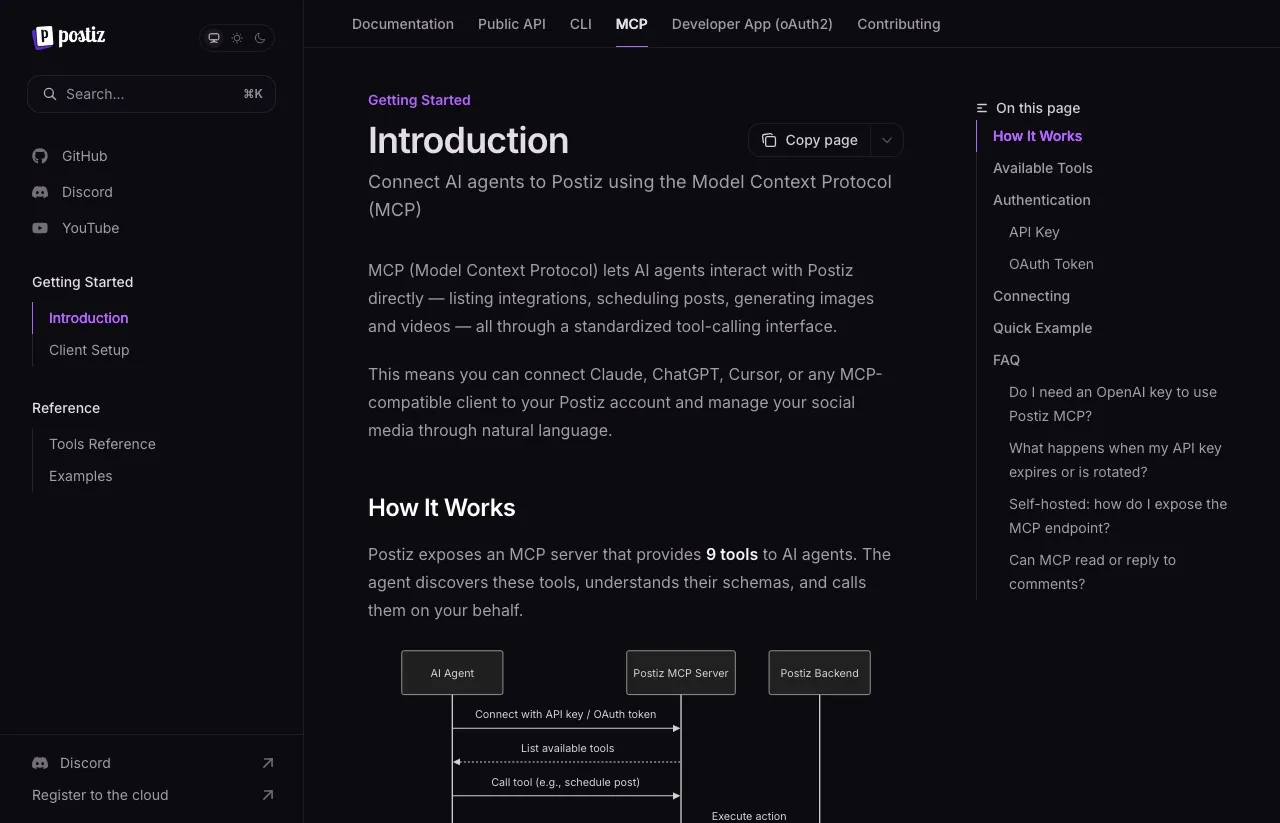
Task: Click the Postiz MCP Server diagram box
Action: pyautogui.click(x=681, y=673)
